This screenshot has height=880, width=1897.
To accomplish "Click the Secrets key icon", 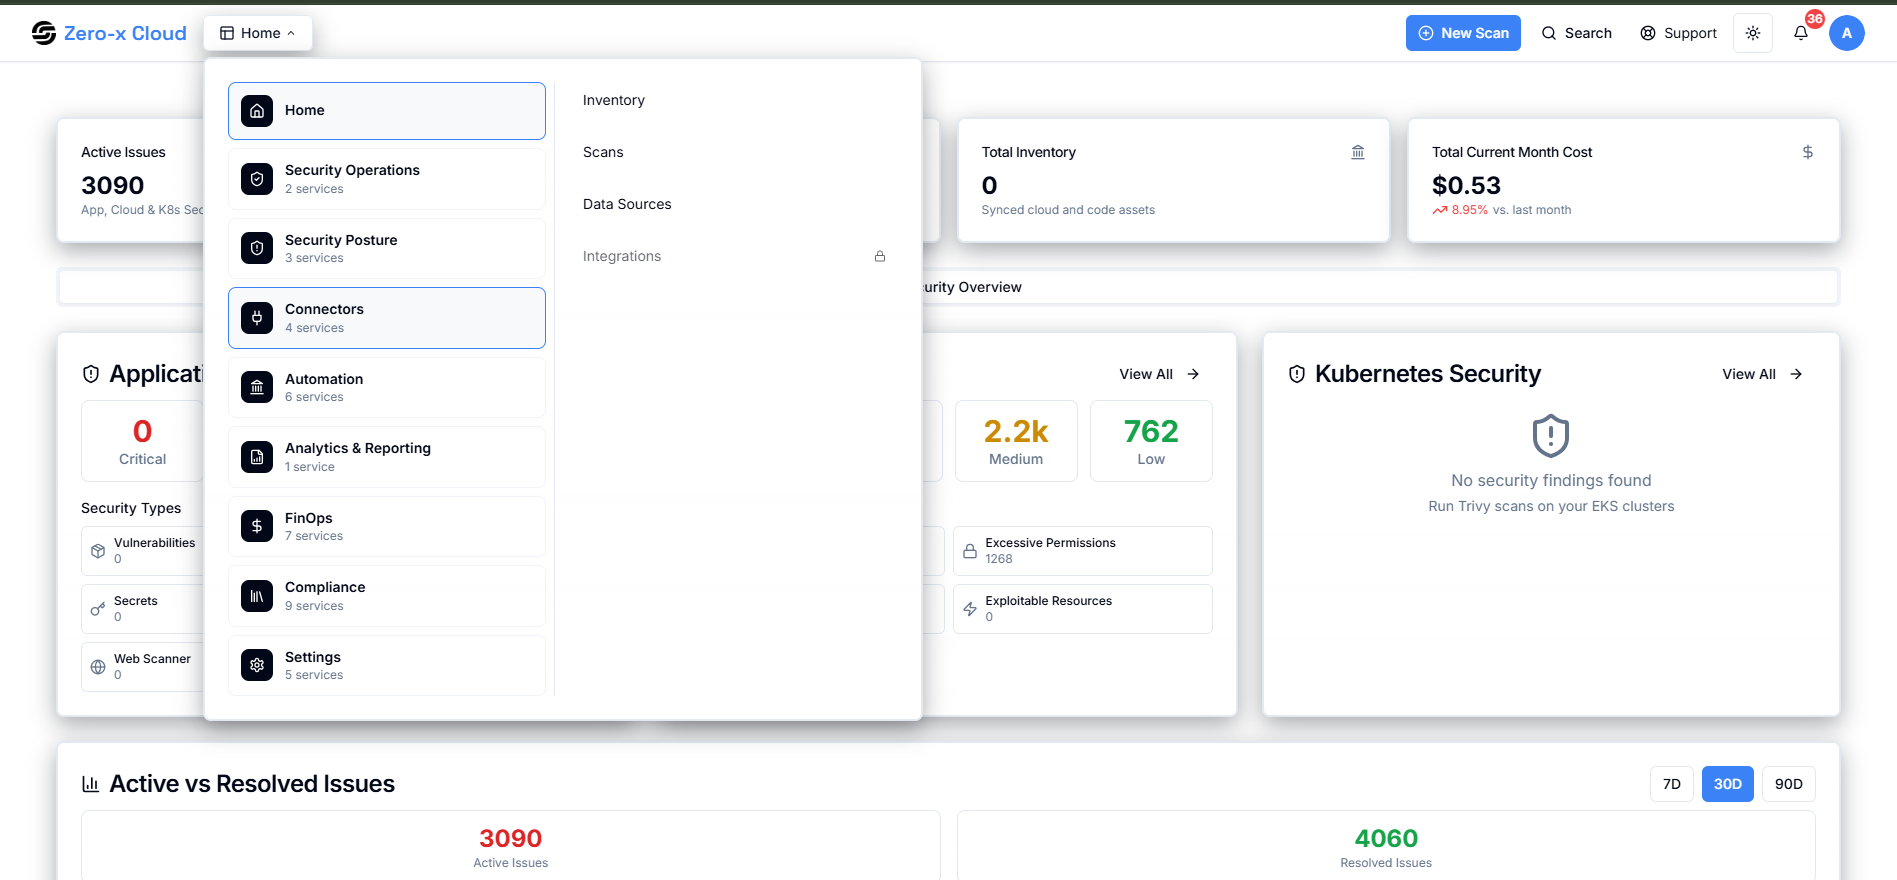I will pos(98,609).
